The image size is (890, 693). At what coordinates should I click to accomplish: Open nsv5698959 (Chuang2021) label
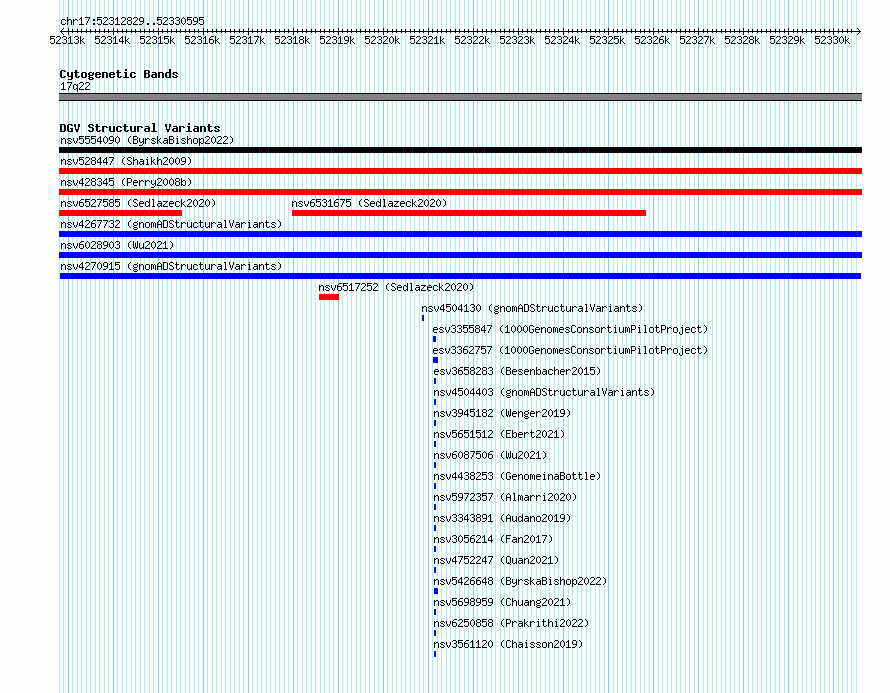pos(502,602)
